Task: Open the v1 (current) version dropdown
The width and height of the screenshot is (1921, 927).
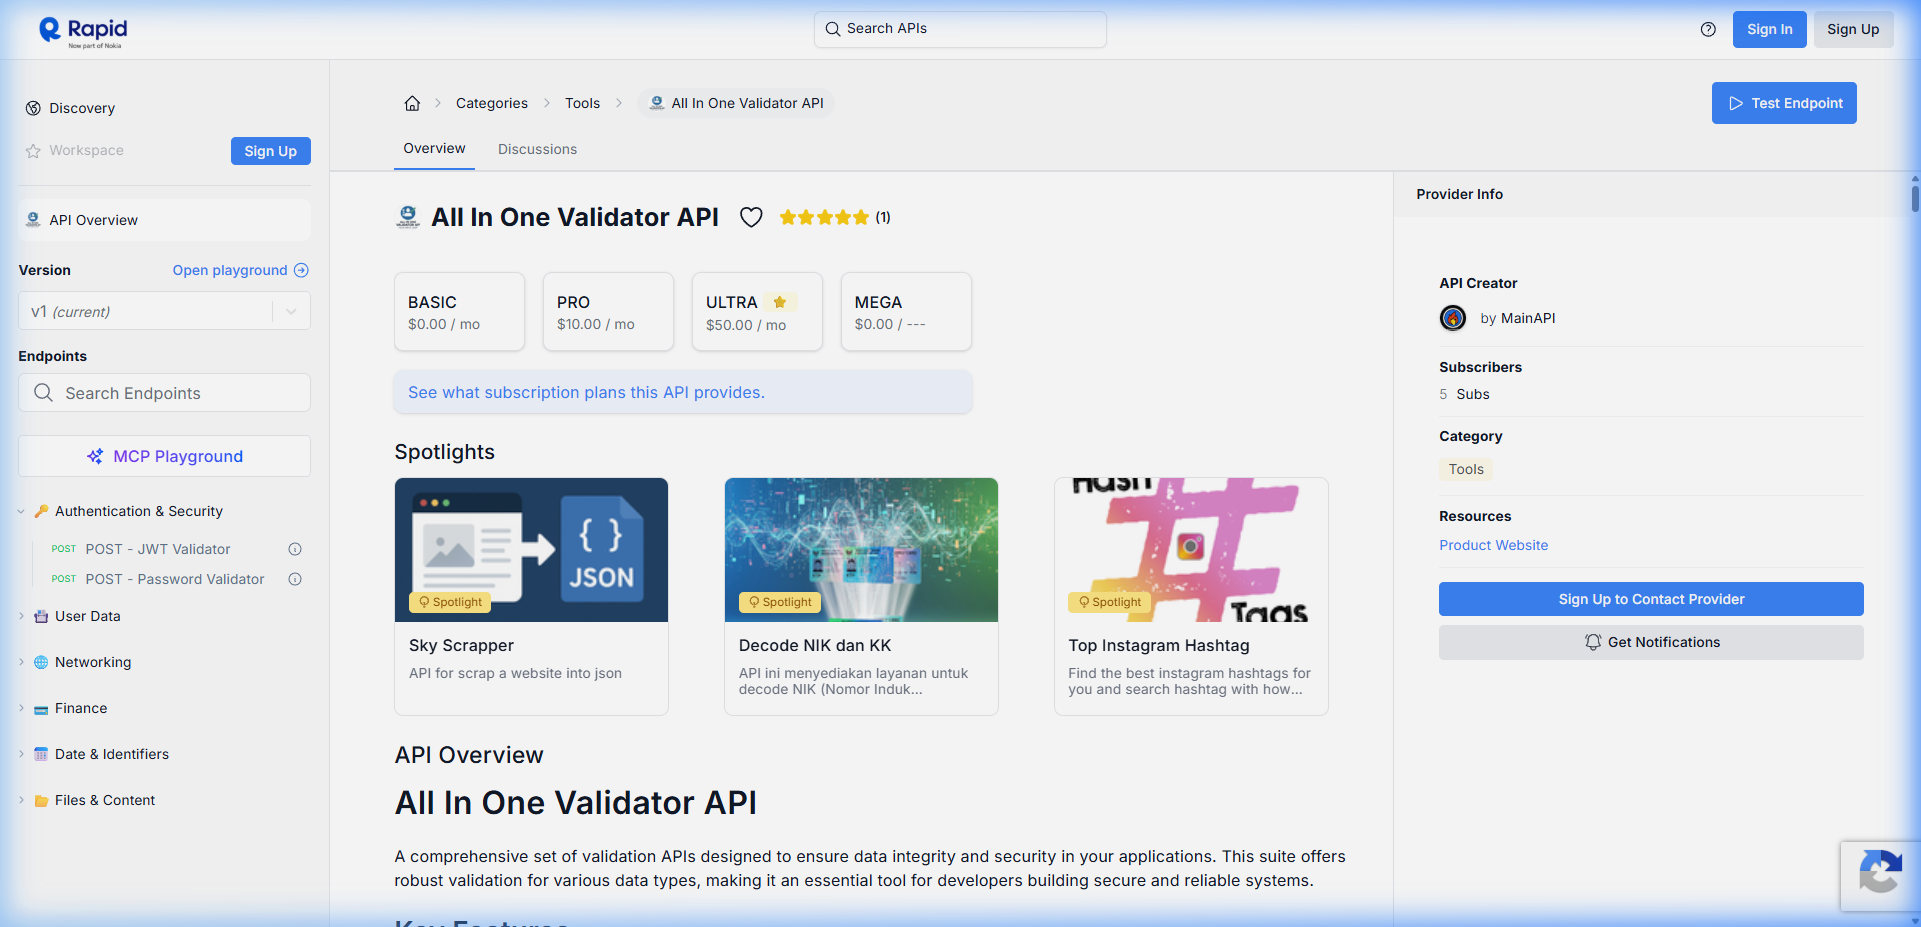Action: point(164,311)
